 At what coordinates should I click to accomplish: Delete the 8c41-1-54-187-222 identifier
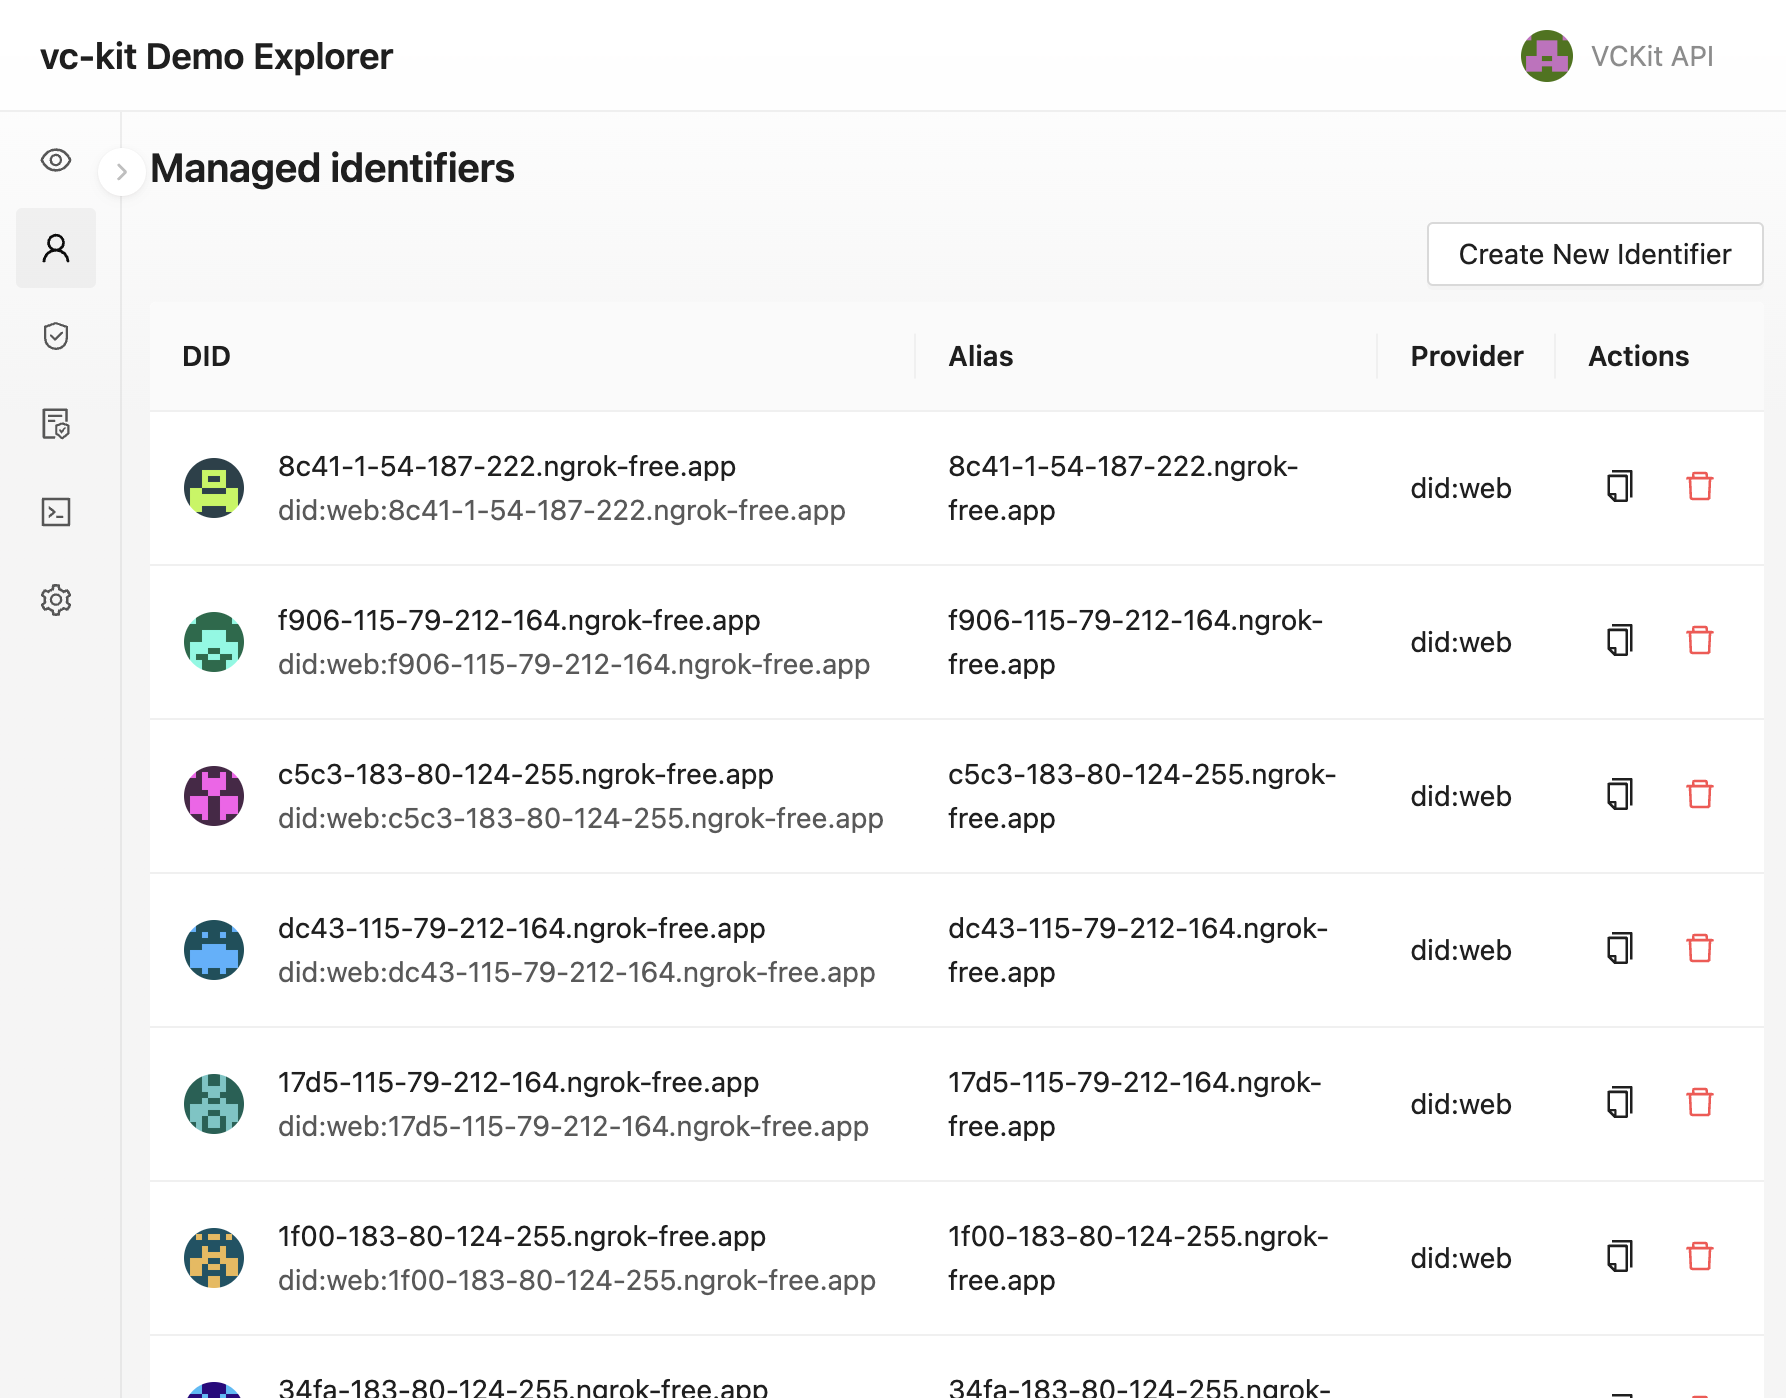pos(1700,487)
